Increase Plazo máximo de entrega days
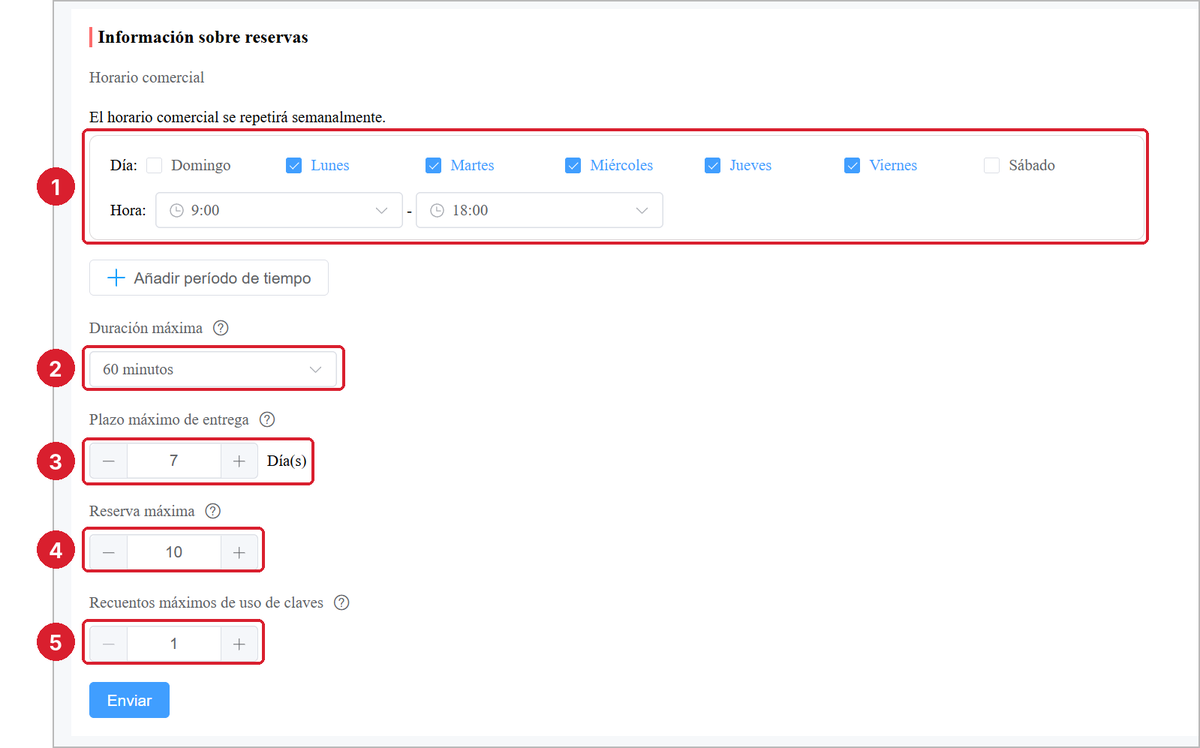 coord(239,462)
